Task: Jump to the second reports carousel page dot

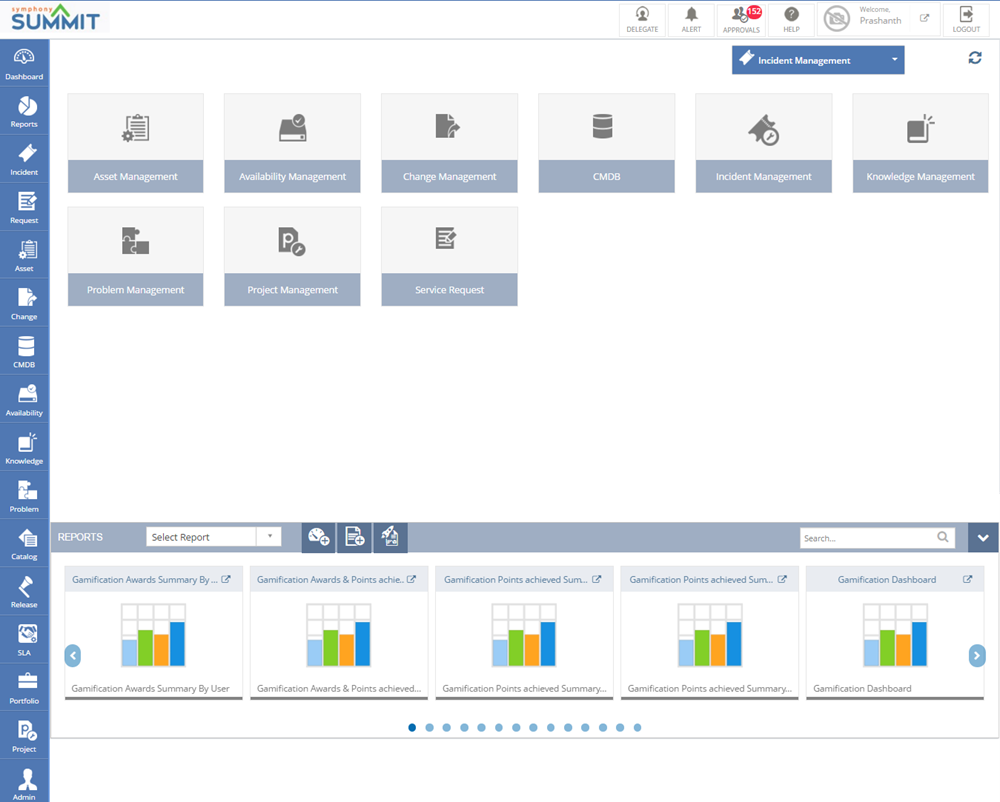Action: tap(429, 727)
